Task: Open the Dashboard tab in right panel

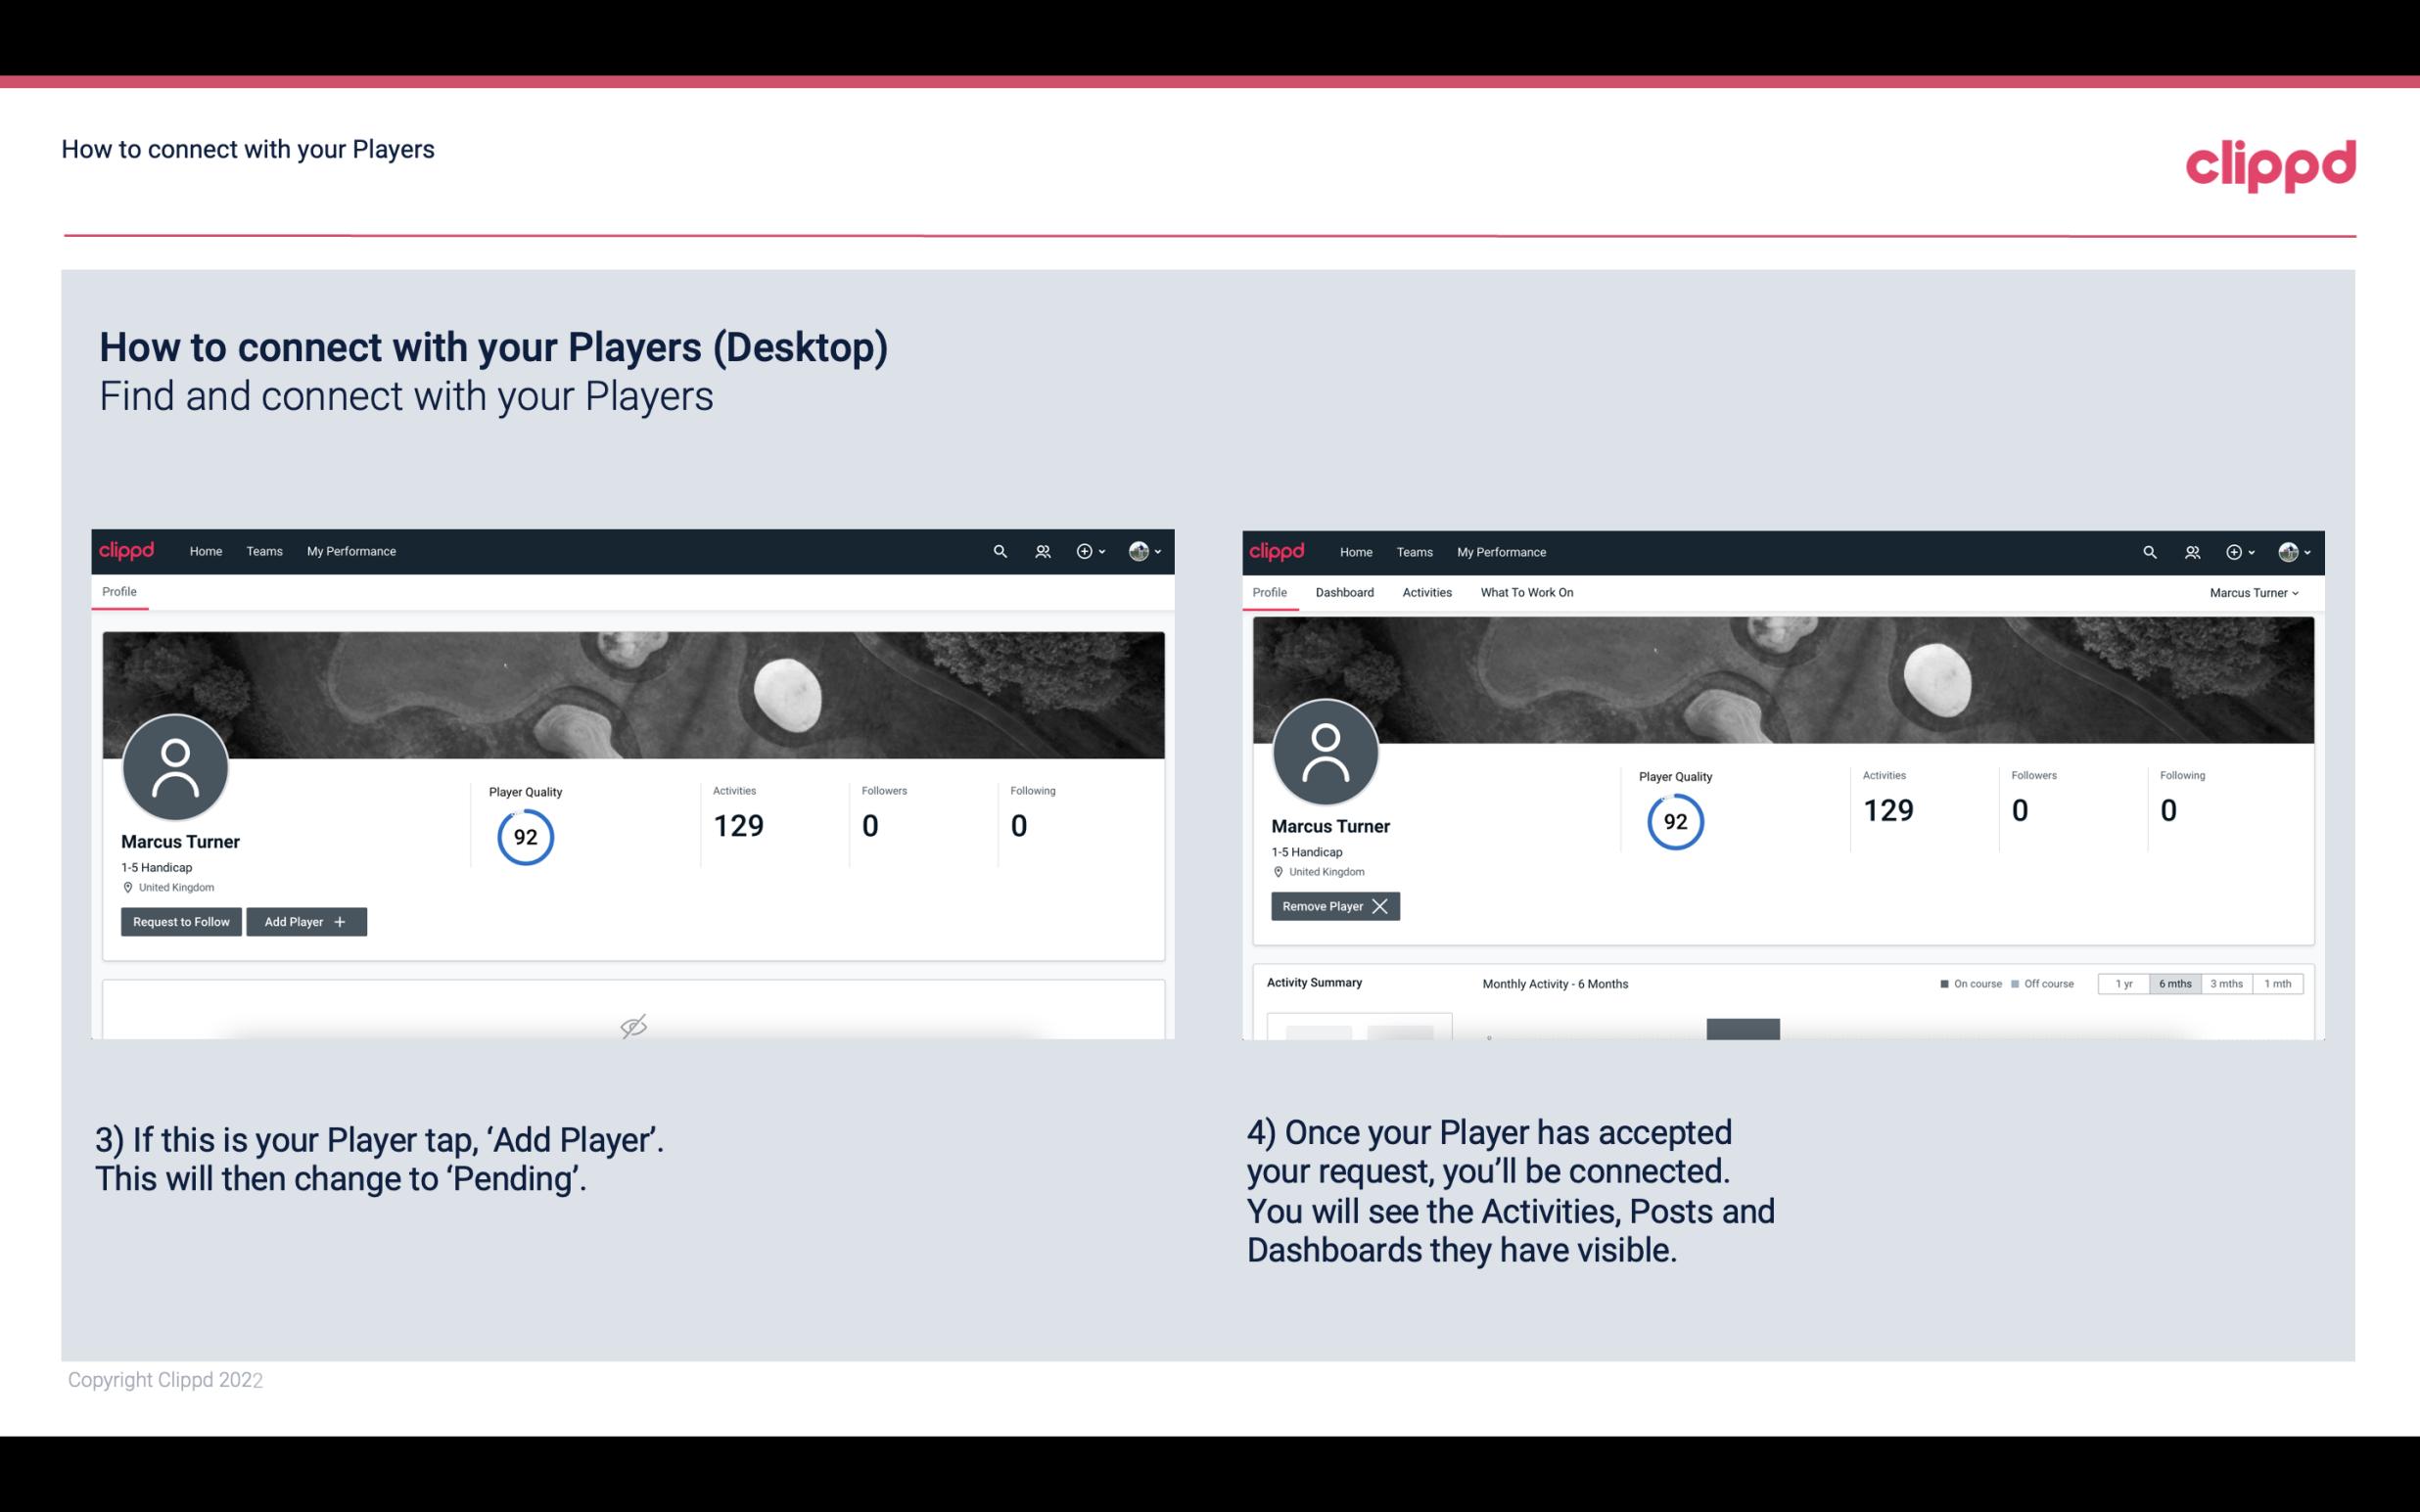Action: pyautogui.click(x=1345, y=592)
